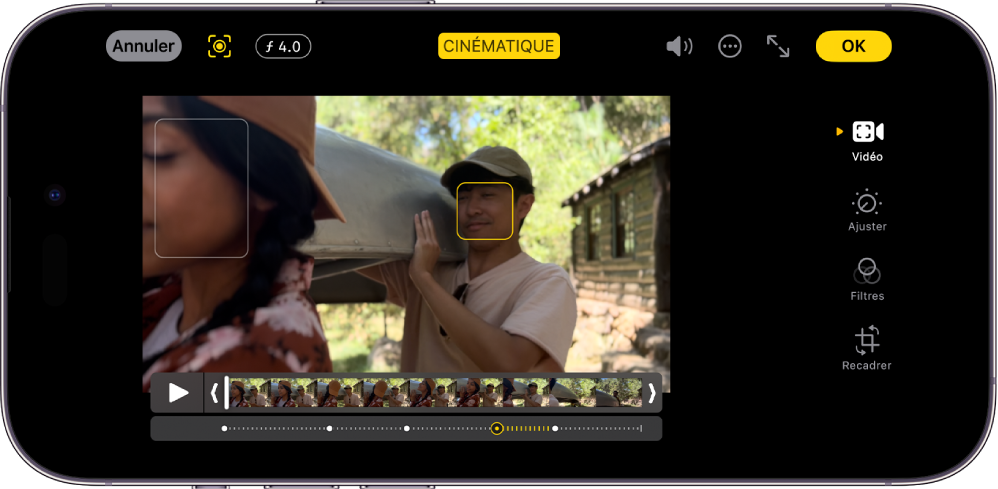Tap the Annuler button
The image size is (998, 489).
click(144, 46)
